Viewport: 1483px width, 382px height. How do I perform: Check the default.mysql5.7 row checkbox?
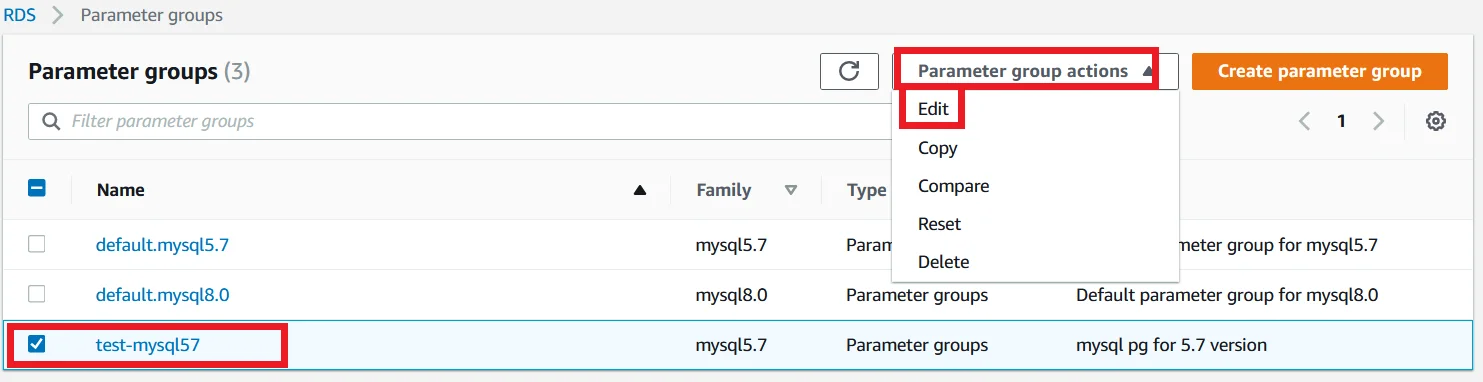point(36,243)
